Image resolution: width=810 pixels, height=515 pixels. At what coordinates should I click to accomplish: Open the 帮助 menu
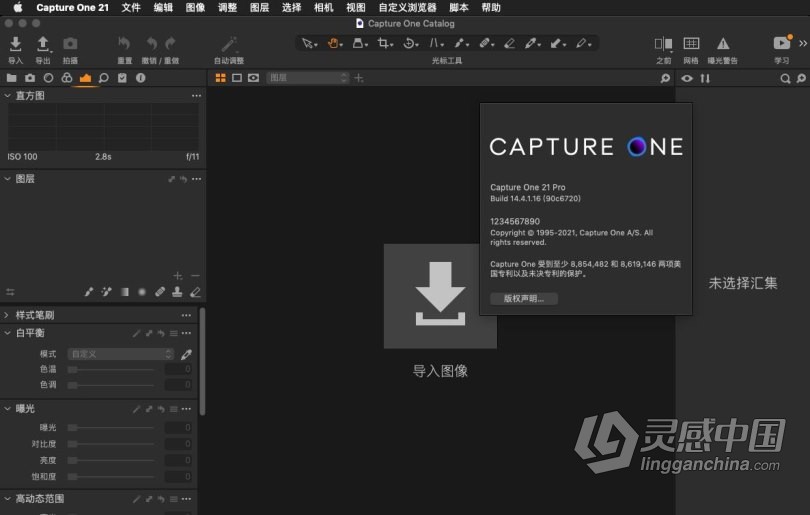[491, 7]
